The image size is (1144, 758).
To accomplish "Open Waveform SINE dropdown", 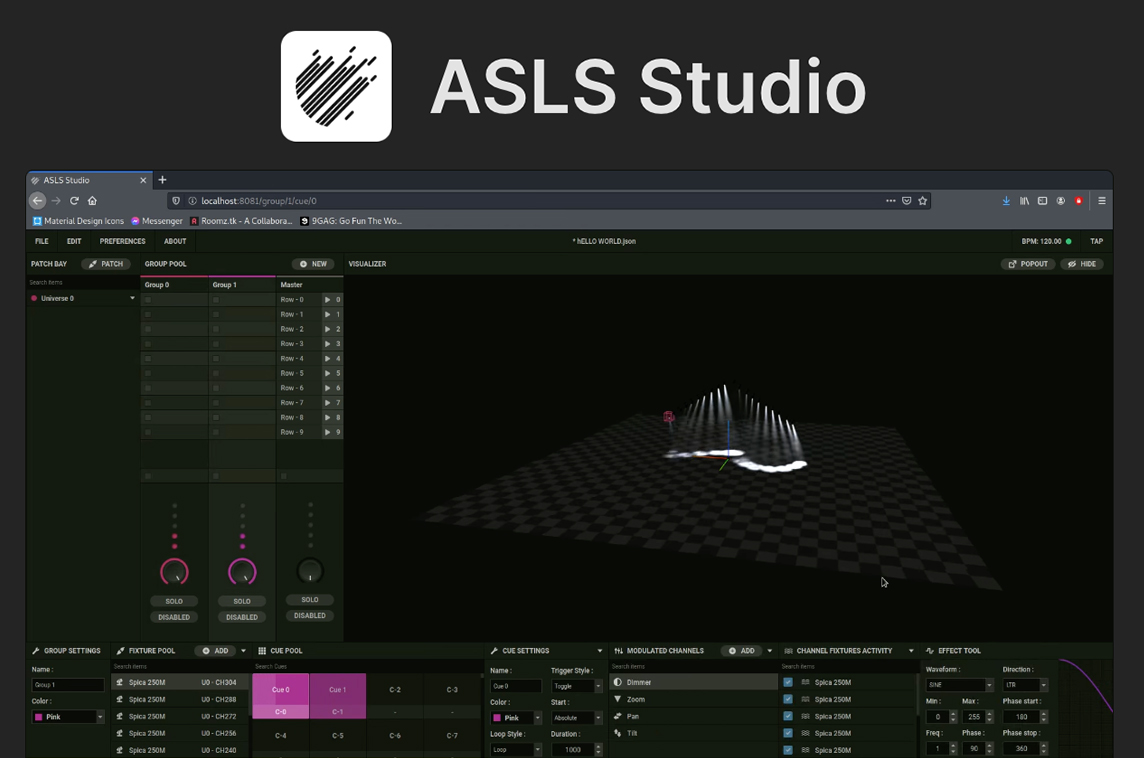I will click(959, 685).
